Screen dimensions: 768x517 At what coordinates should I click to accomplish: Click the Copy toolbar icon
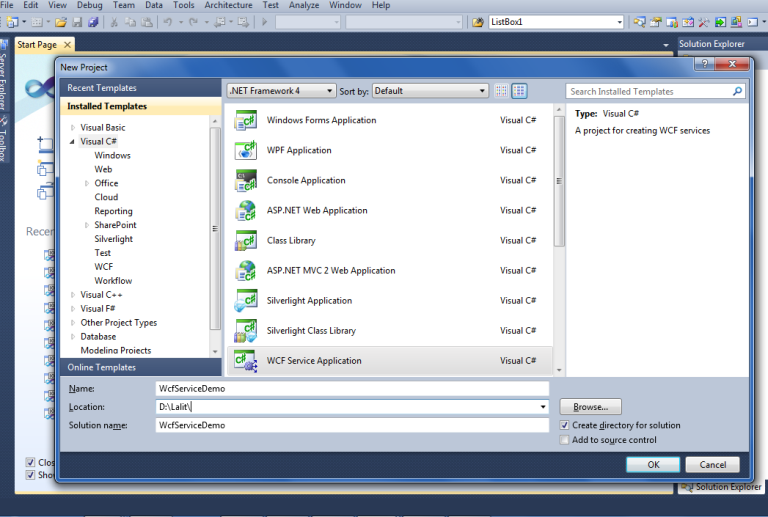tap(130, 22)
